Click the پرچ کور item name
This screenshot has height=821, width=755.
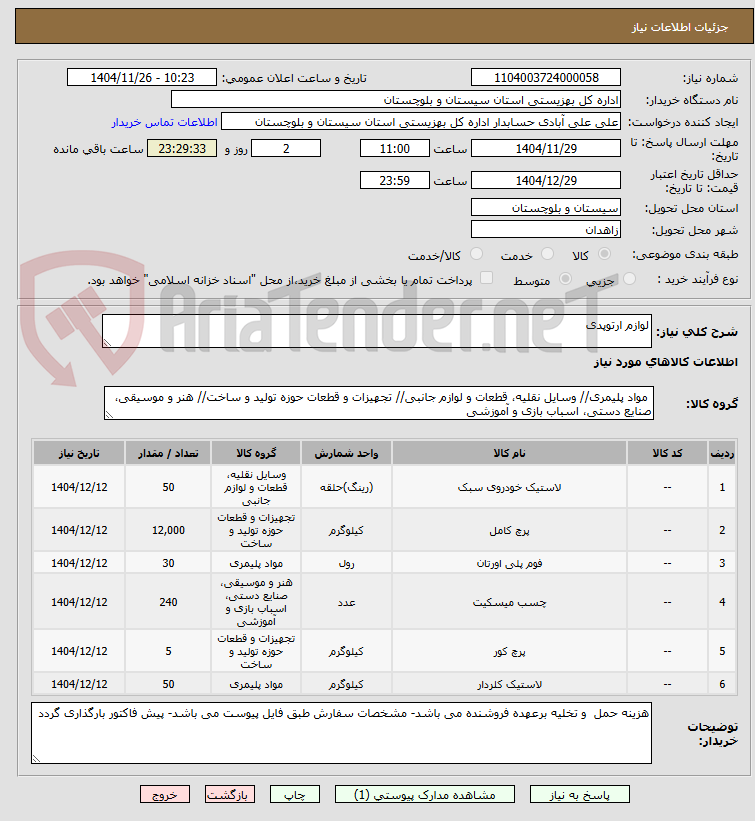pyautogui.click(x=509, y=651)
